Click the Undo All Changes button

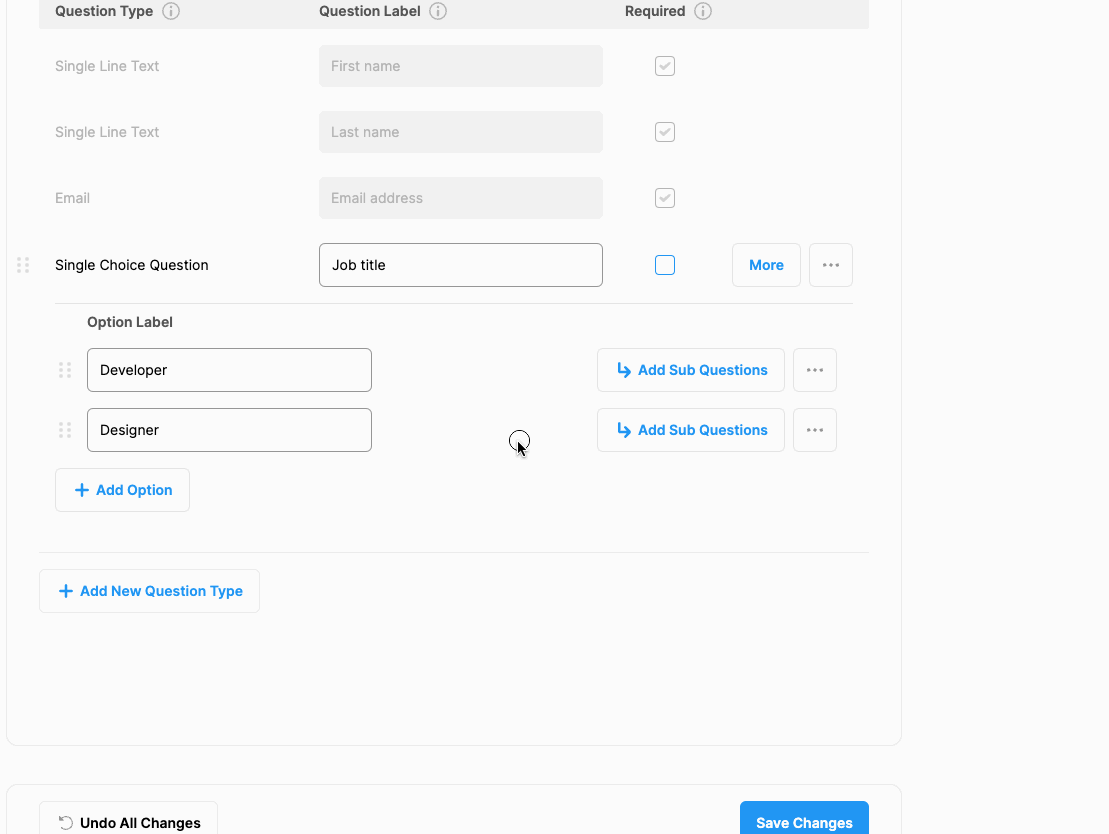tap(128, 822)
